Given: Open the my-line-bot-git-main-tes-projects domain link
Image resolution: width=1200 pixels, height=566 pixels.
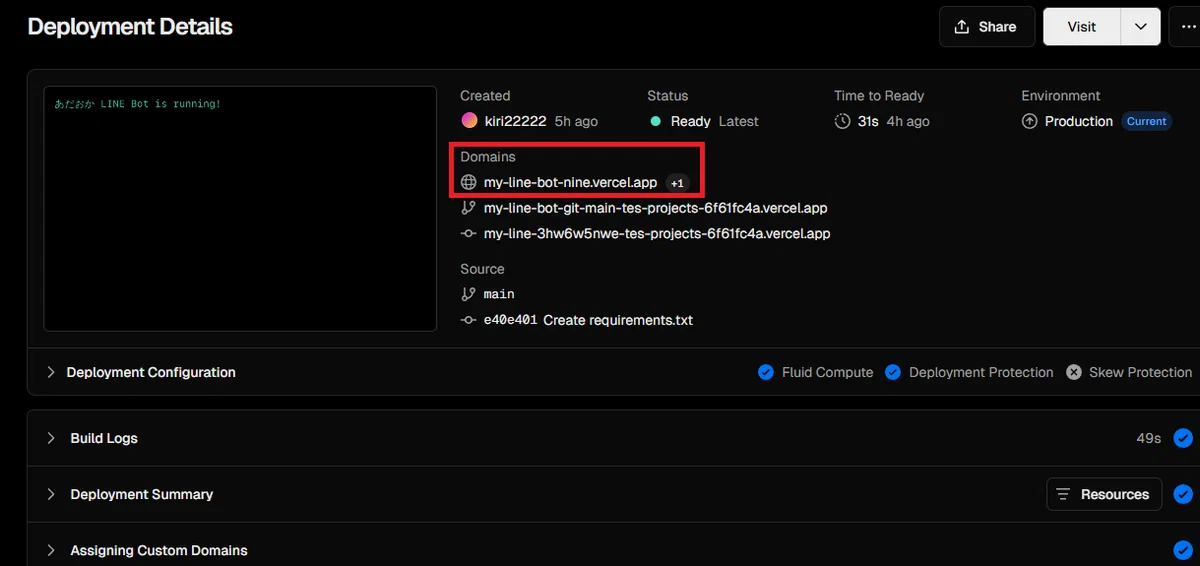Looking at the screenshot, I should tap(655, 209).
